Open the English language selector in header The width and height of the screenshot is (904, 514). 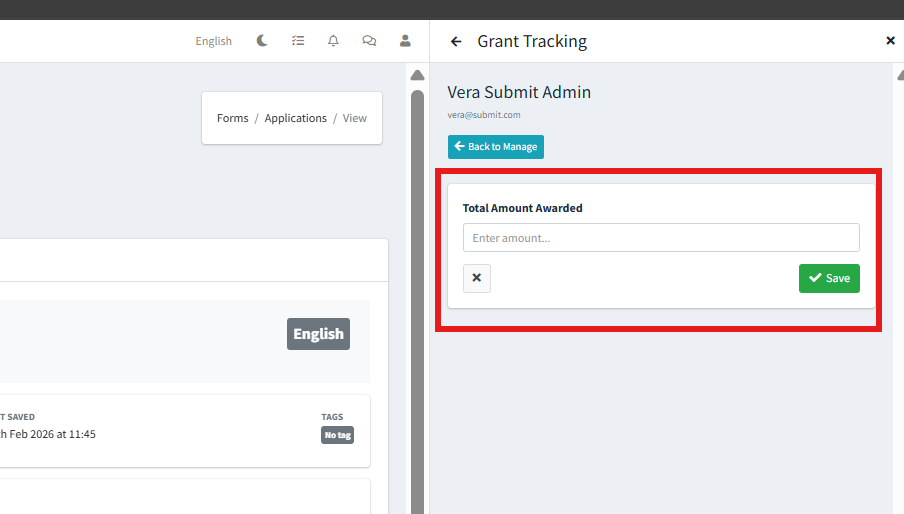(213, 41)
